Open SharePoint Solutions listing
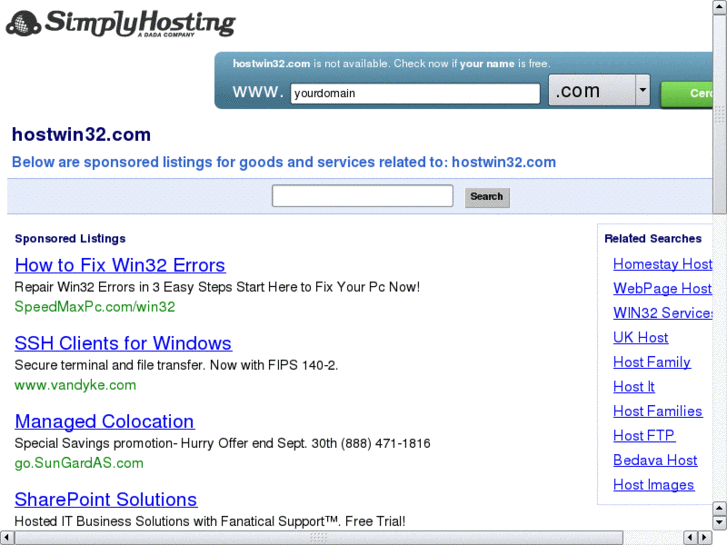Viewport: 727px width, 545px height. click(x=106, y=500)
